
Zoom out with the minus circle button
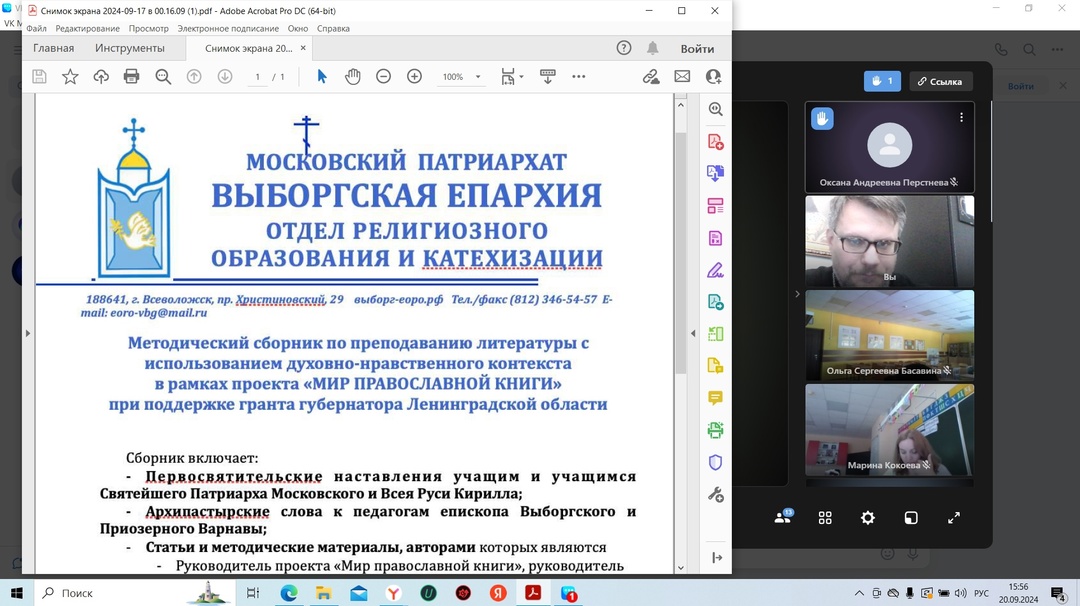tap(384, 76)
